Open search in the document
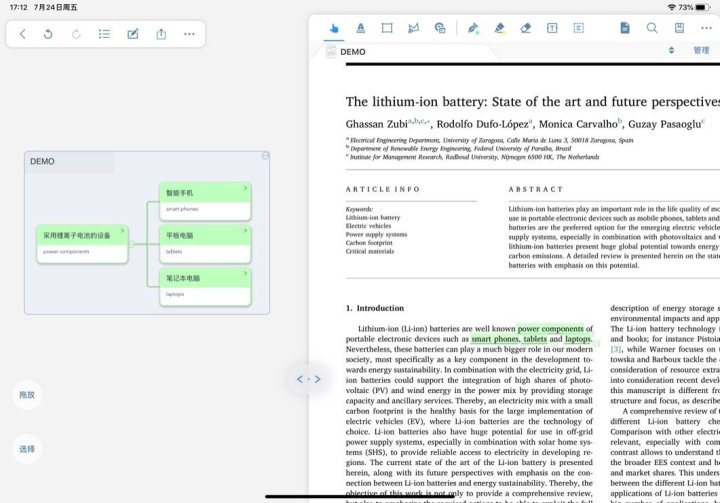Viewport: 720px width, 503px height. (652, 28)
